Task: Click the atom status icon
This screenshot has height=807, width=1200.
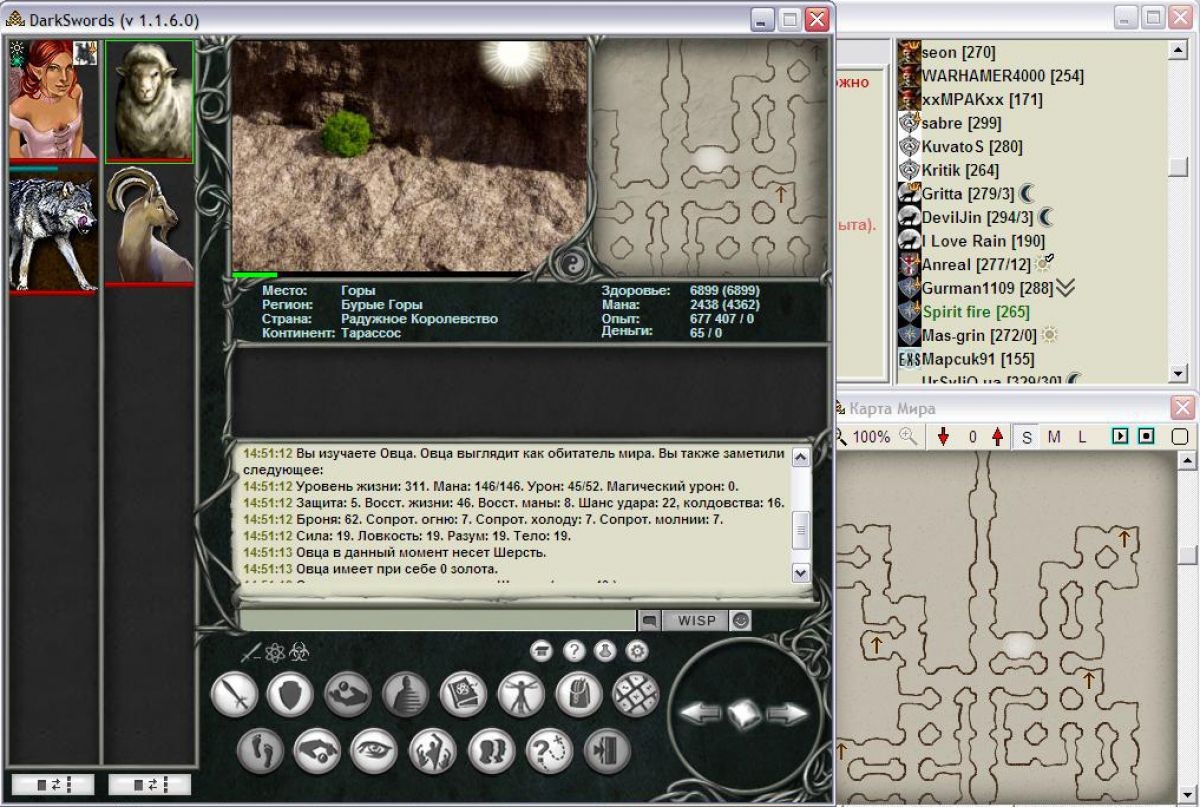Action: (x=275, y=652)
